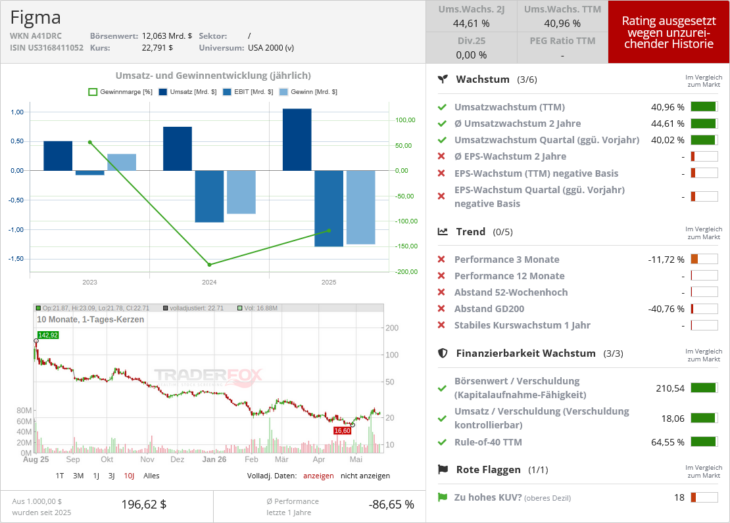
Task: Click green checkmark next to Umsatzwachstum (TTM)
Action: (x=442, y=107)
